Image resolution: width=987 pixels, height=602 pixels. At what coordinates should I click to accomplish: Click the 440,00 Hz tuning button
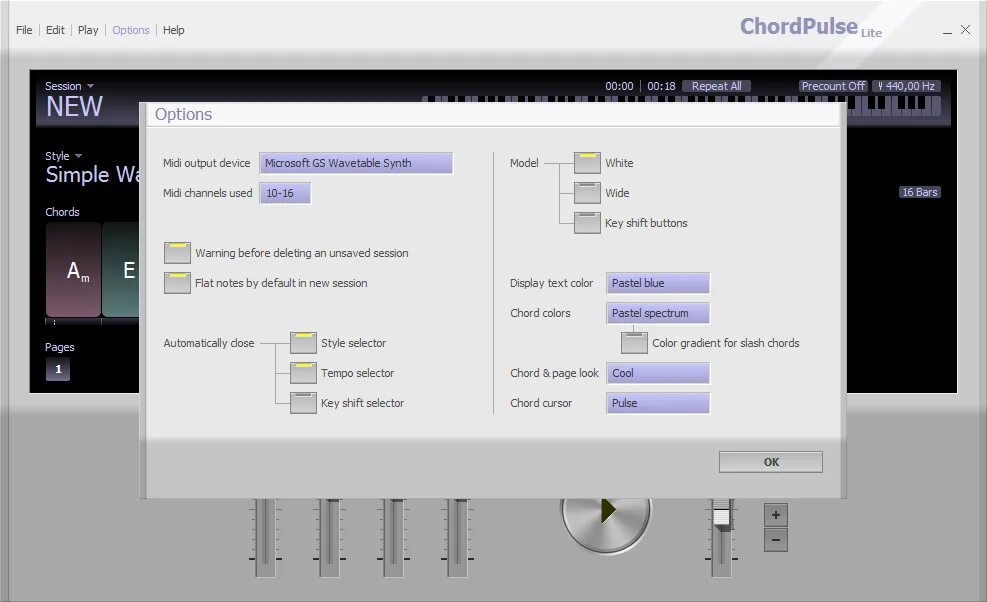click(906, 86)
